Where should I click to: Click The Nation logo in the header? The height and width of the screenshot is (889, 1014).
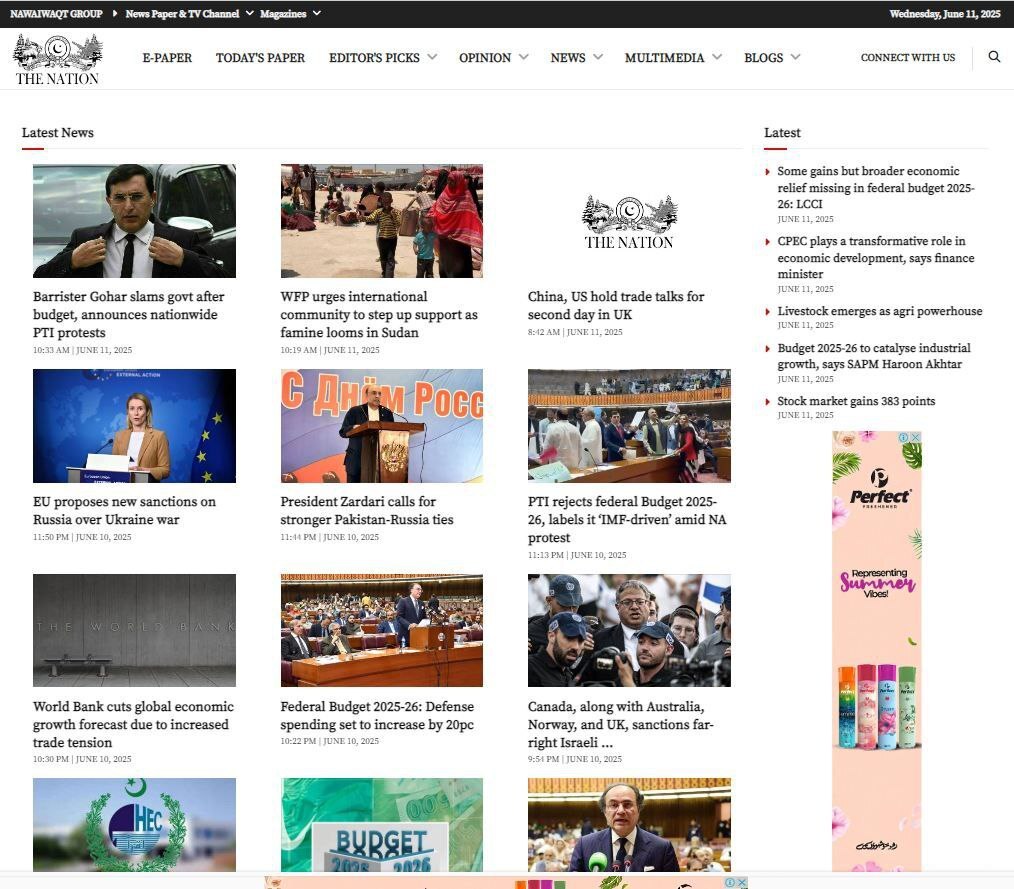[57, 59]
